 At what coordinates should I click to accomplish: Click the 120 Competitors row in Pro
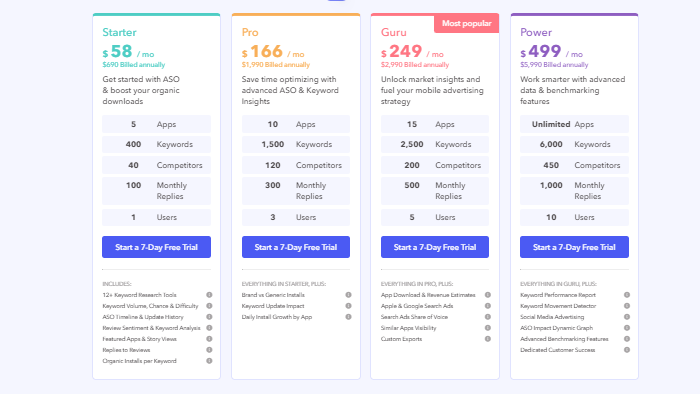click(x=296, y=165)
